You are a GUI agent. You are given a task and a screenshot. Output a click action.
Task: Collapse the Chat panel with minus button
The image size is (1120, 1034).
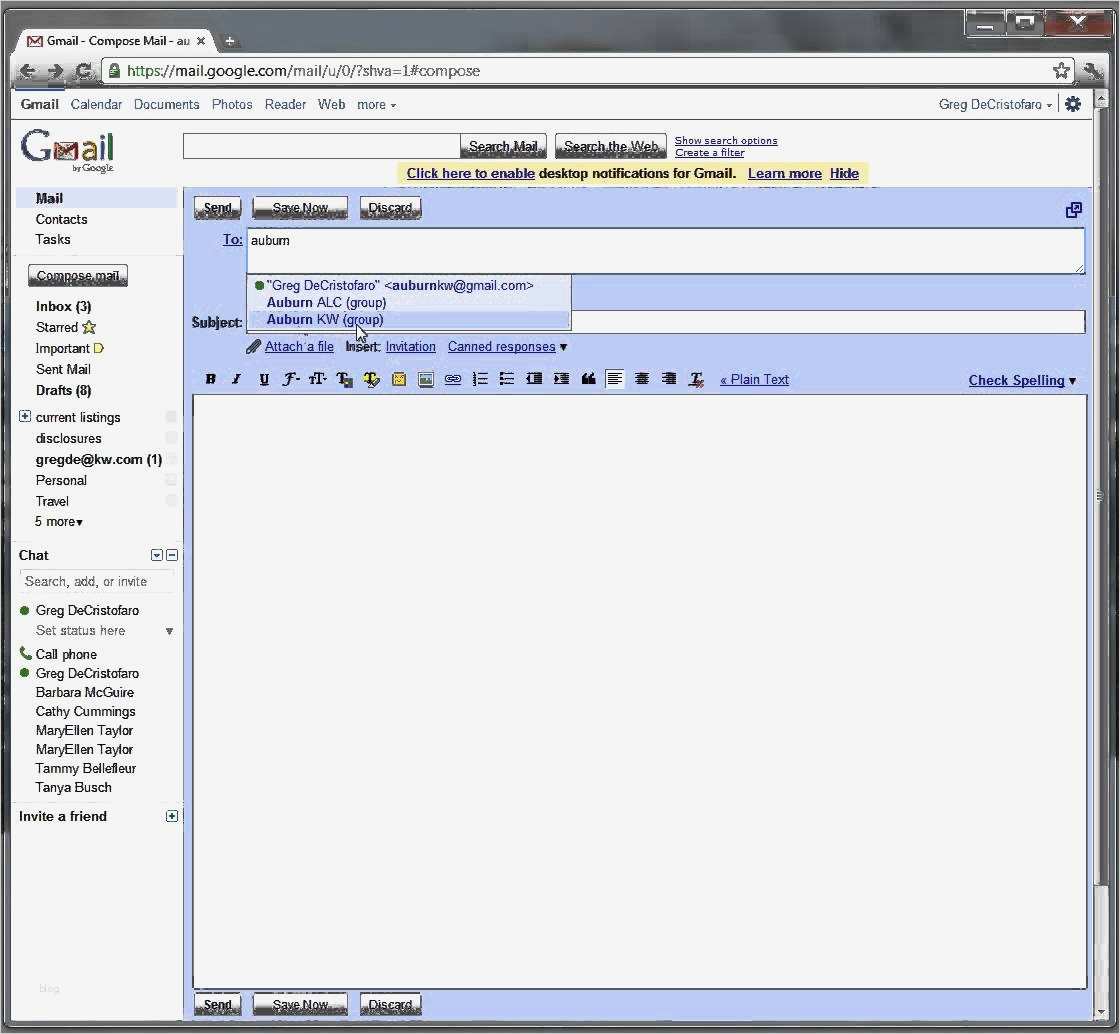pyautogui.click(x=172, y=555)
